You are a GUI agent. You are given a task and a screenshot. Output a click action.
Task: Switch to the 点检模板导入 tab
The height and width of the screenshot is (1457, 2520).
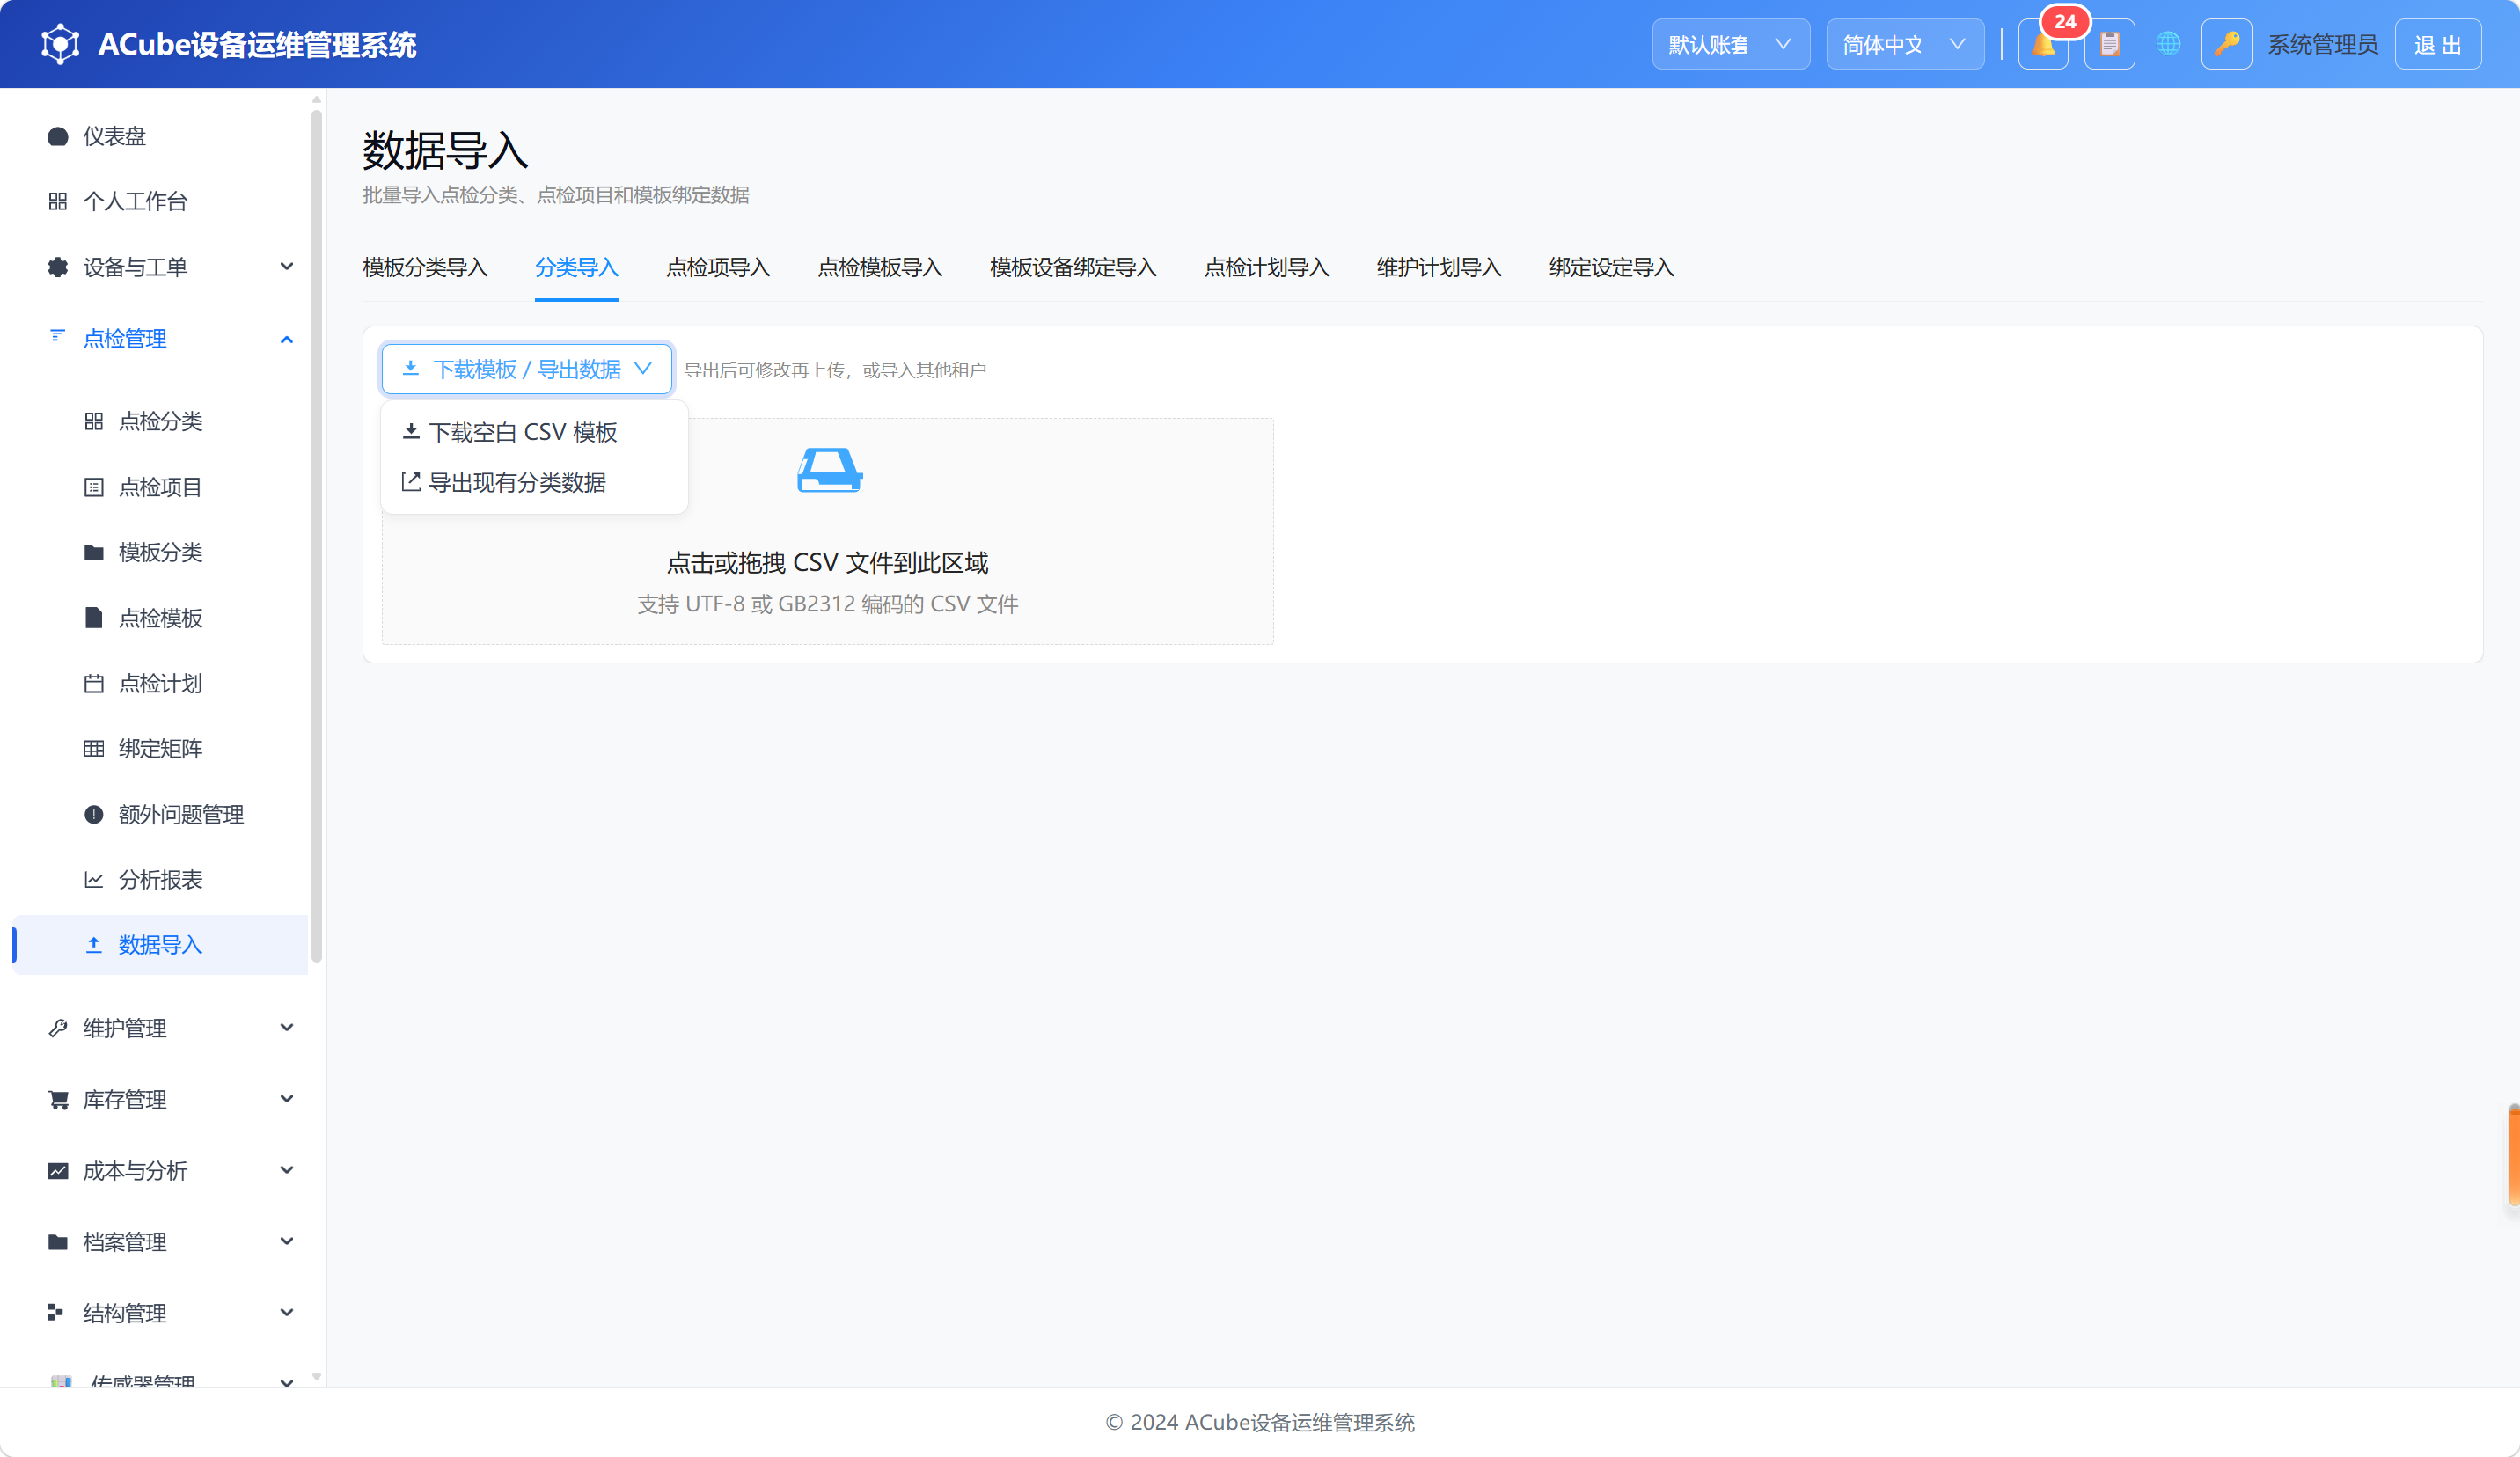coord(880,267)
